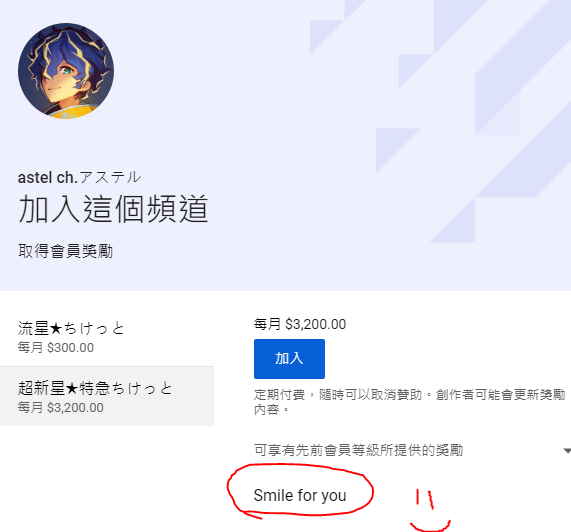
Task: Click the 取得會員獎勵 subtitle text
Action: [66, 251]
